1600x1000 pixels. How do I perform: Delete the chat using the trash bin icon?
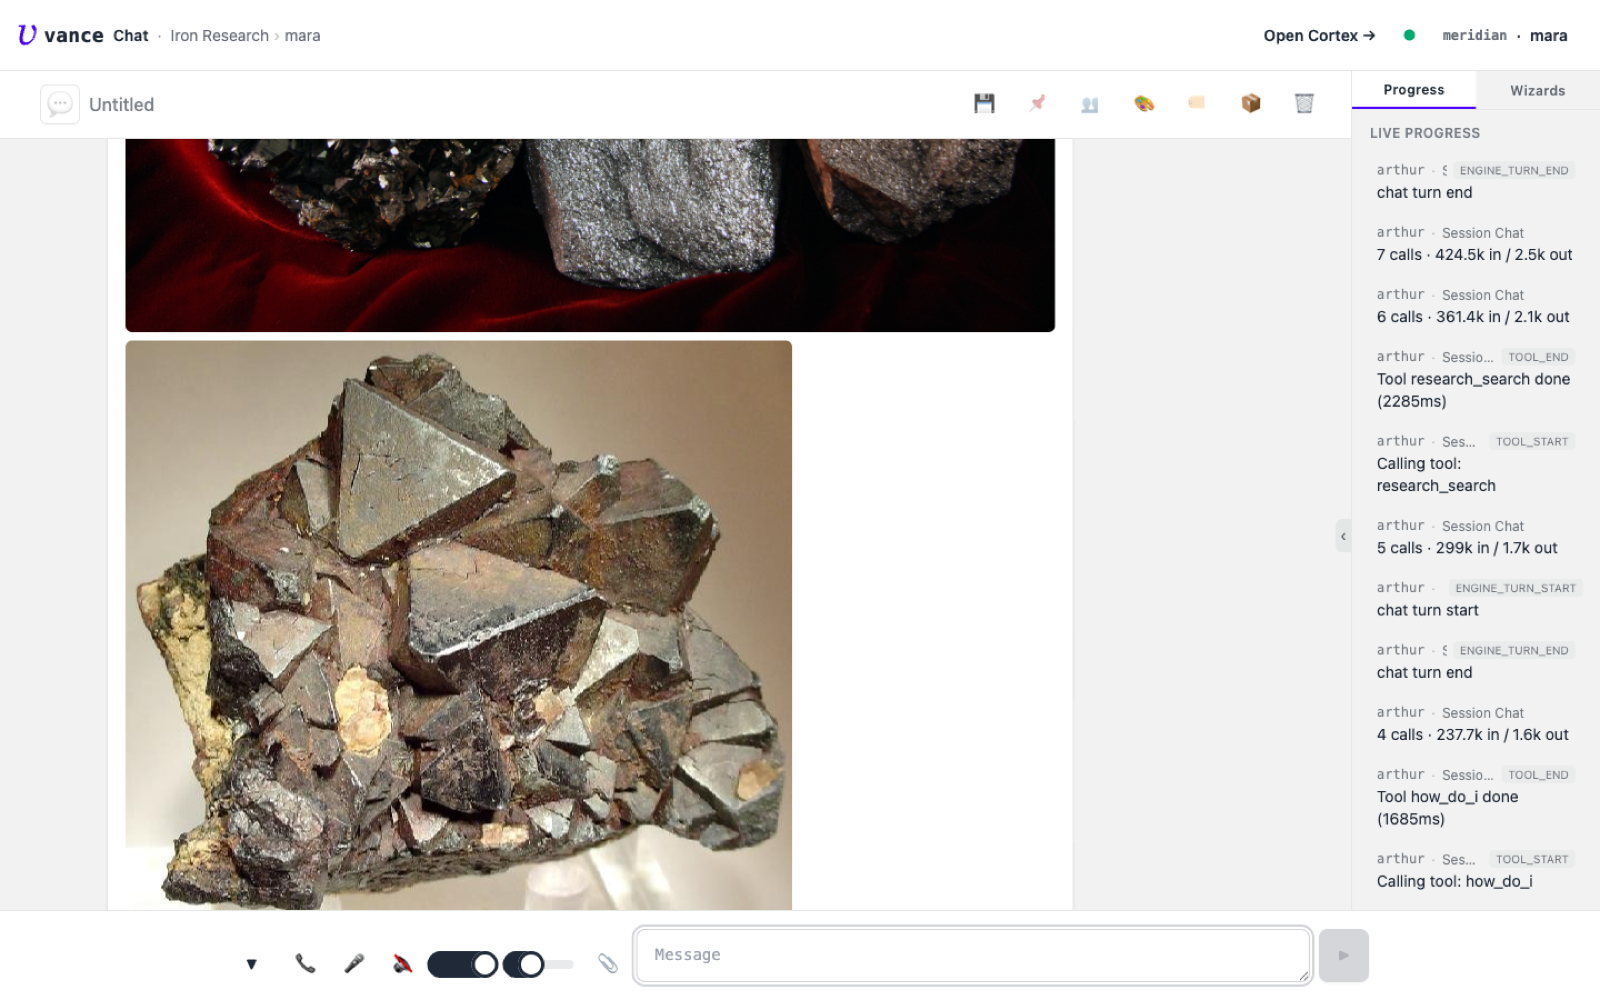coord(1304,103)
